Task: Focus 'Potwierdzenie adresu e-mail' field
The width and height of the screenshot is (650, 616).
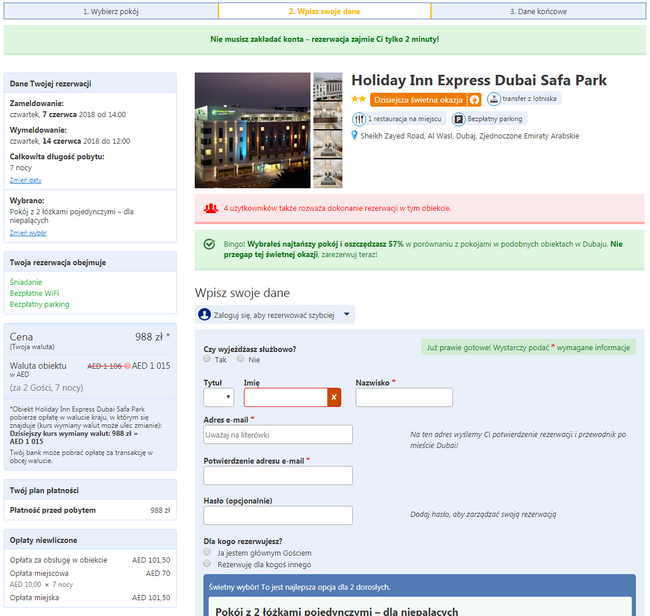Action: [278, 475]
